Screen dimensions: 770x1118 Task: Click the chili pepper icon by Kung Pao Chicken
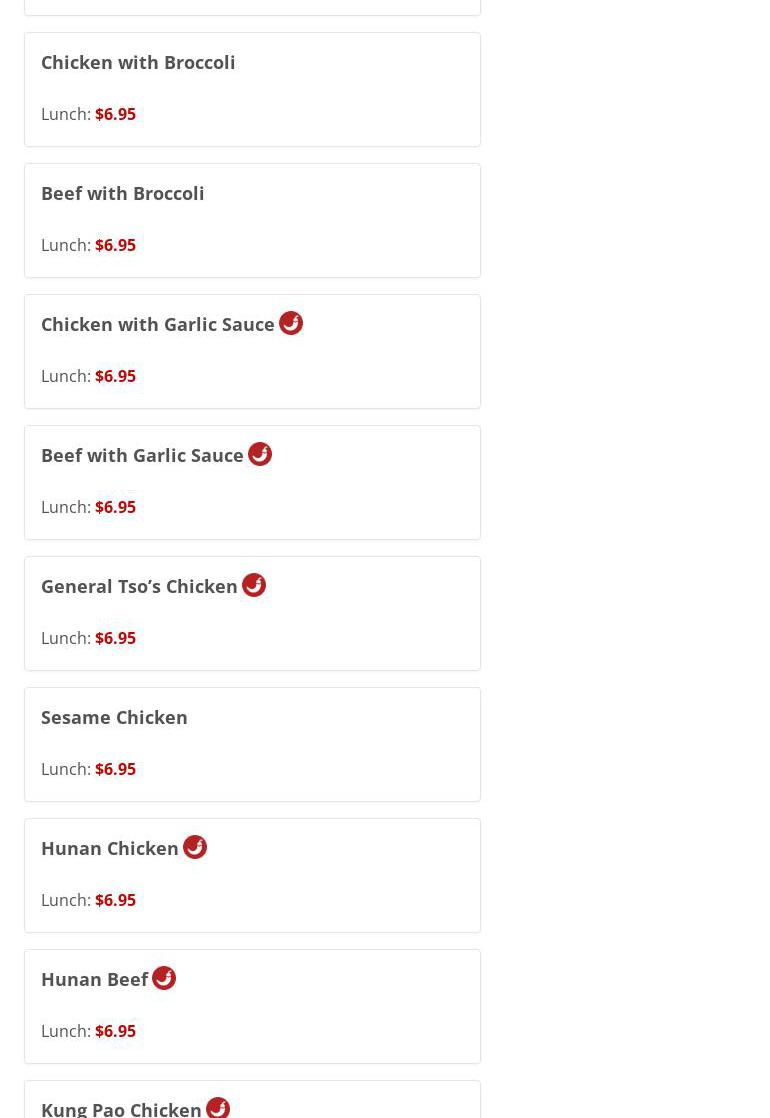[218, 1107]
